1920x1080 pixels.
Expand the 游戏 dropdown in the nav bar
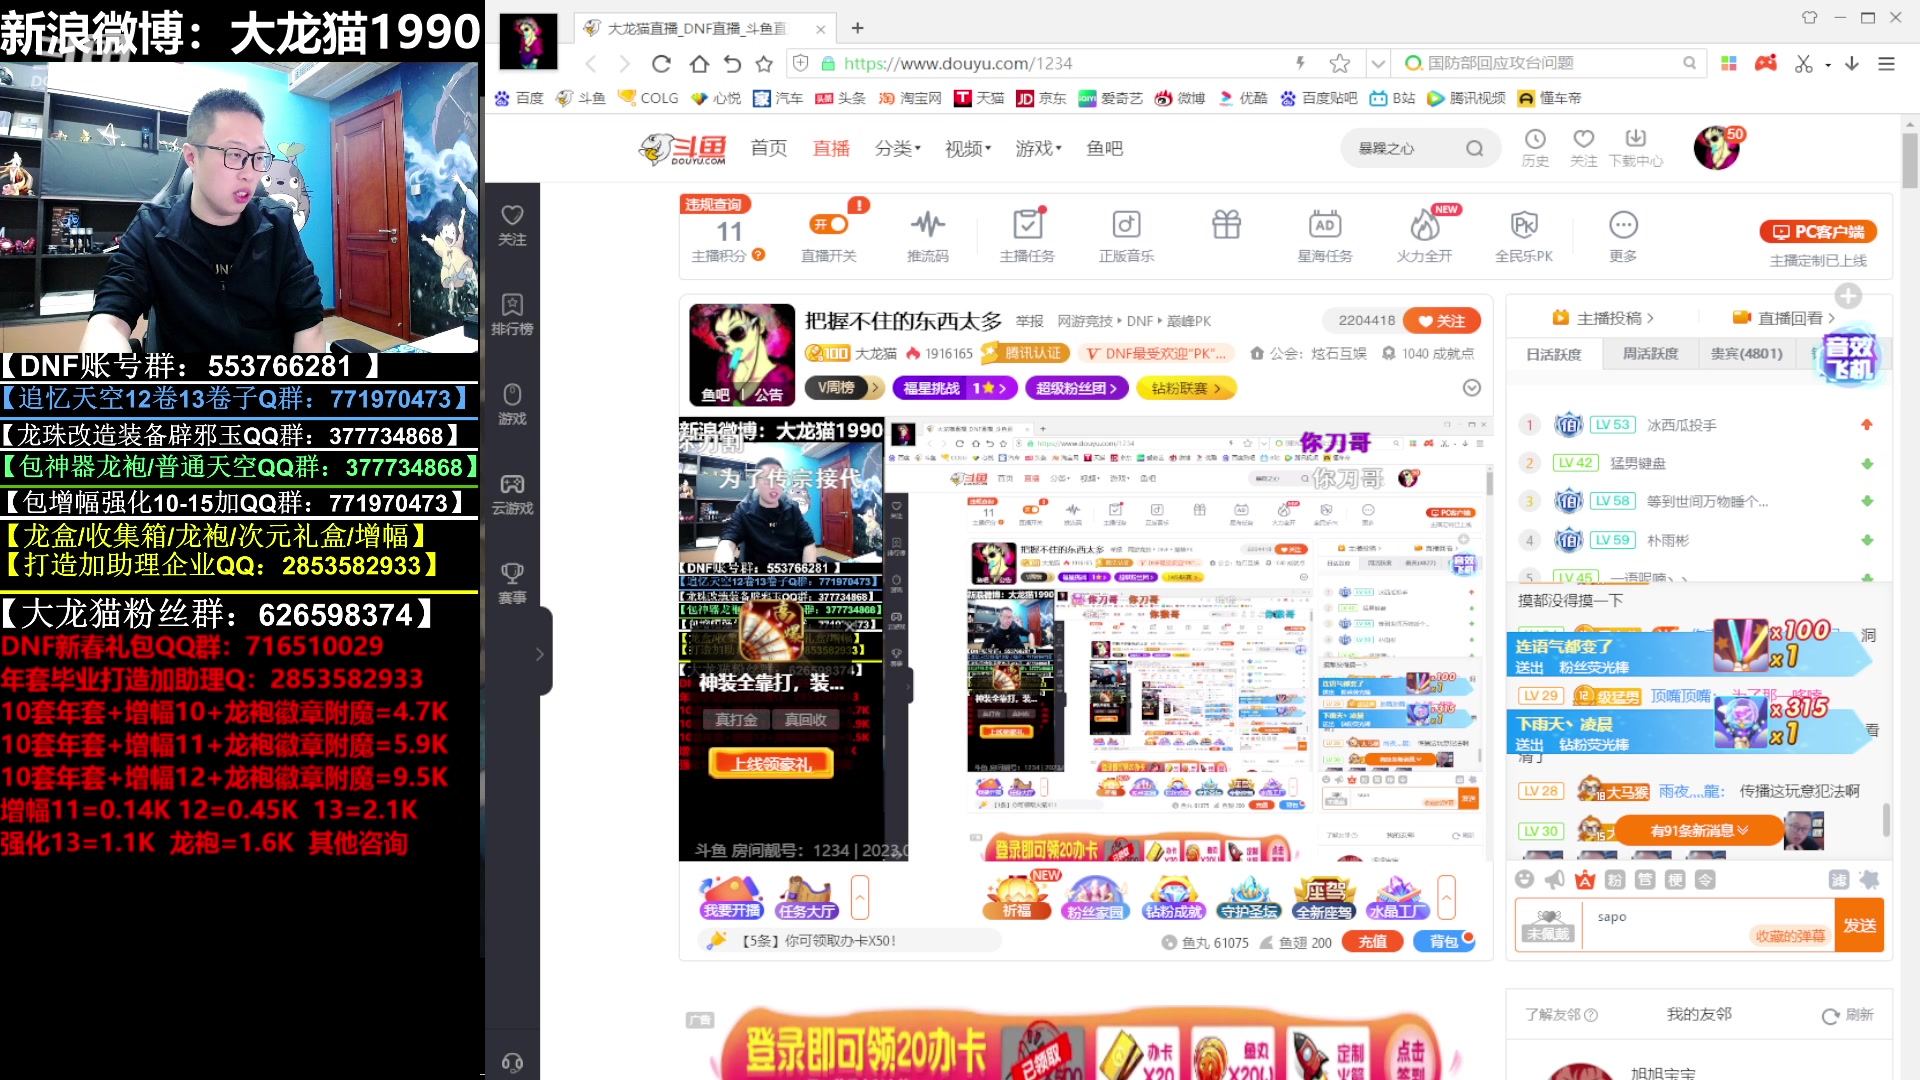click(1038, 148)
